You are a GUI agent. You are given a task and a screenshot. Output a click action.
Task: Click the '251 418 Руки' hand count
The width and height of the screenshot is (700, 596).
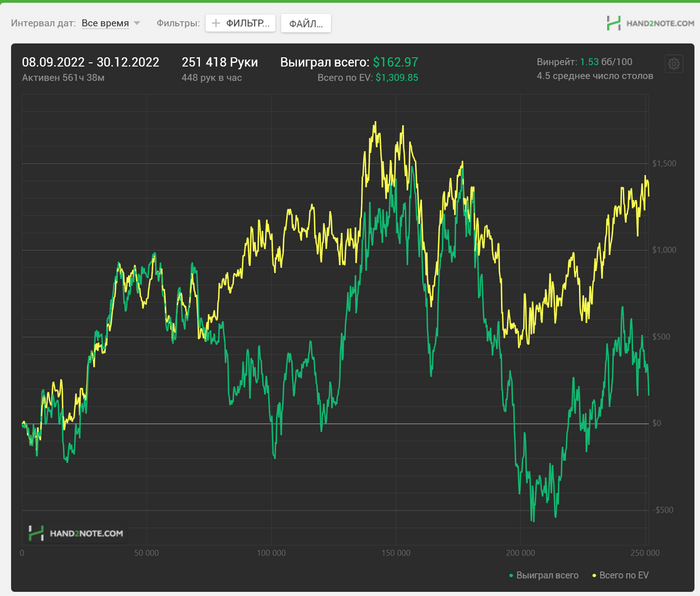(220, 62)
